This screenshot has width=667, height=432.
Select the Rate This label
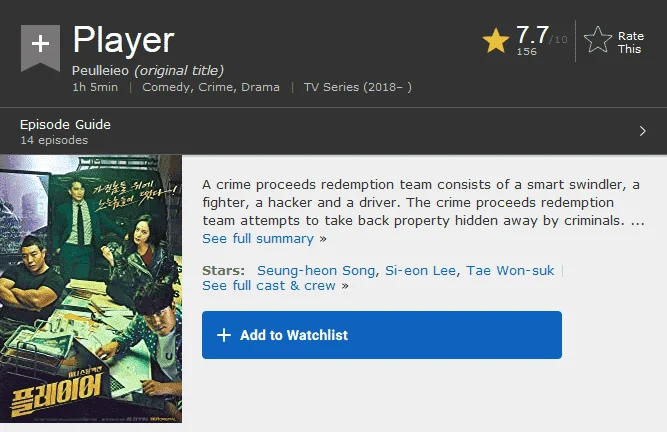click(630, 43)
